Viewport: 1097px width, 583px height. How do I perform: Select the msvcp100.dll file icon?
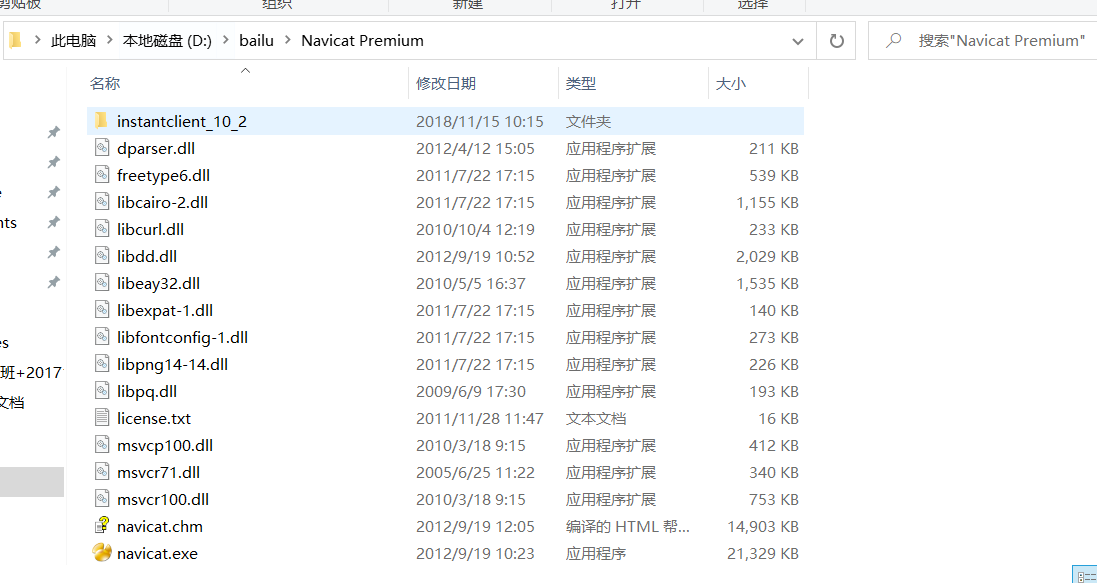coord(102,445)
